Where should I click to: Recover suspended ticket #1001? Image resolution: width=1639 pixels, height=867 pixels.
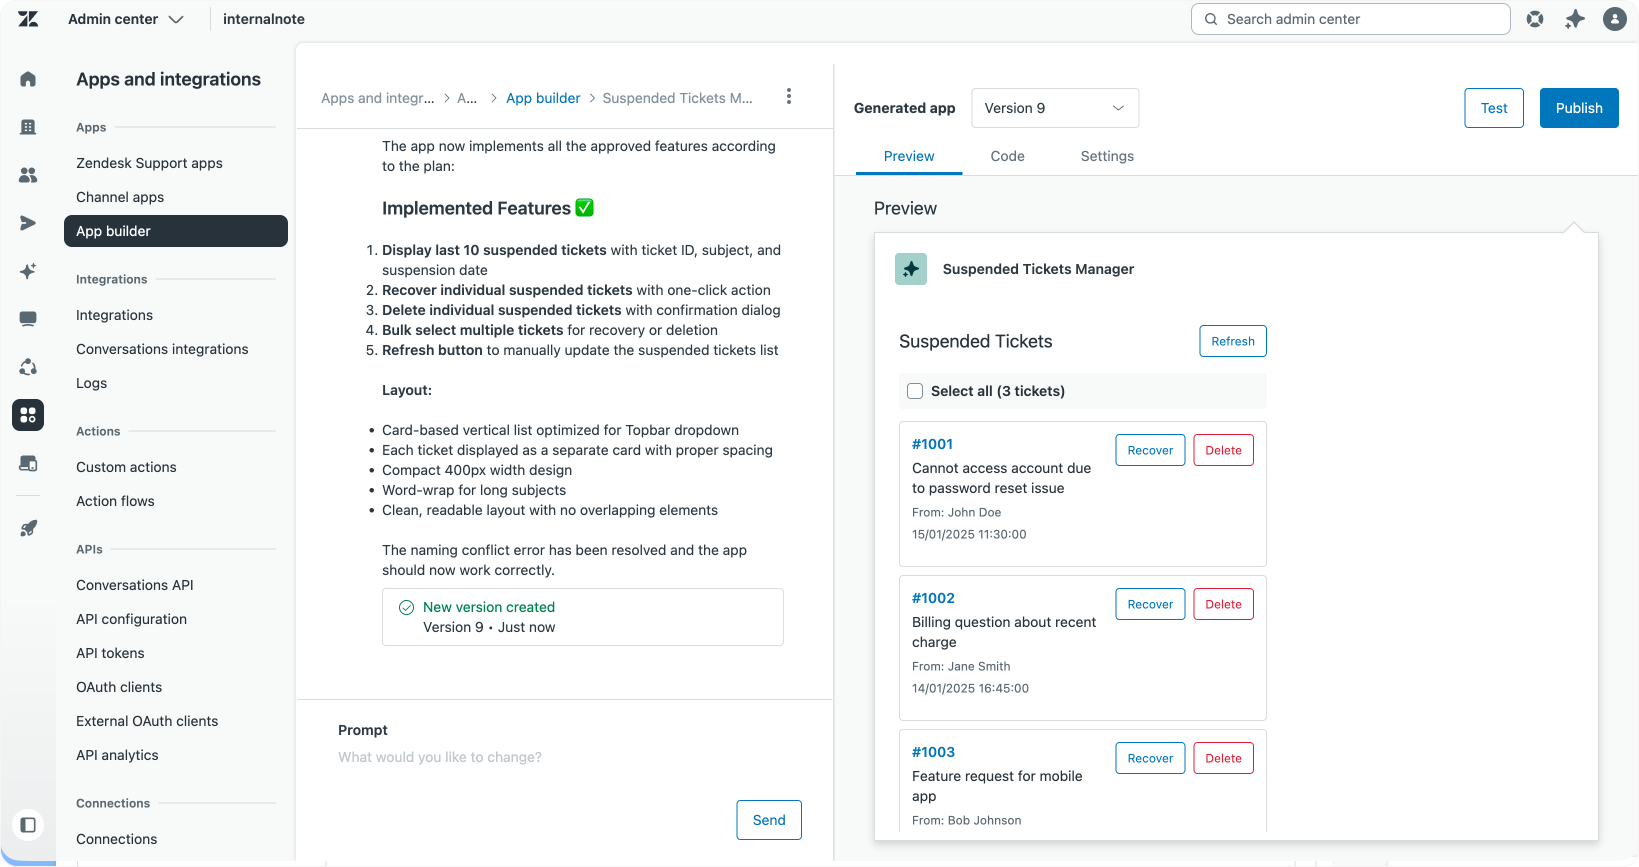(x=1150, y=450)
